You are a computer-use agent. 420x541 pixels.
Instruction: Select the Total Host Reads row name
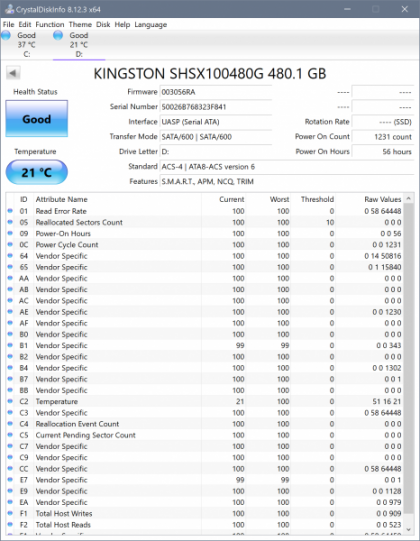[x=63, y=525]
